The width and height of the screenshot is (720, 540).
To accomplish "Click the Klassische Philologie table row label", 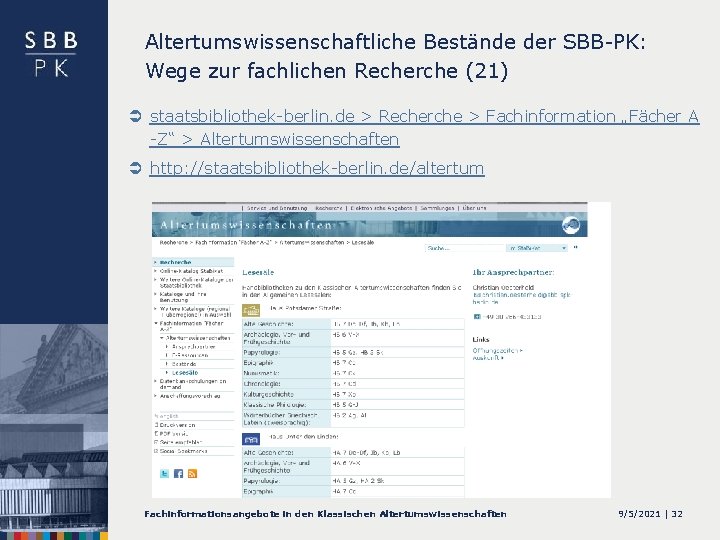I will (x=275, y=405).
